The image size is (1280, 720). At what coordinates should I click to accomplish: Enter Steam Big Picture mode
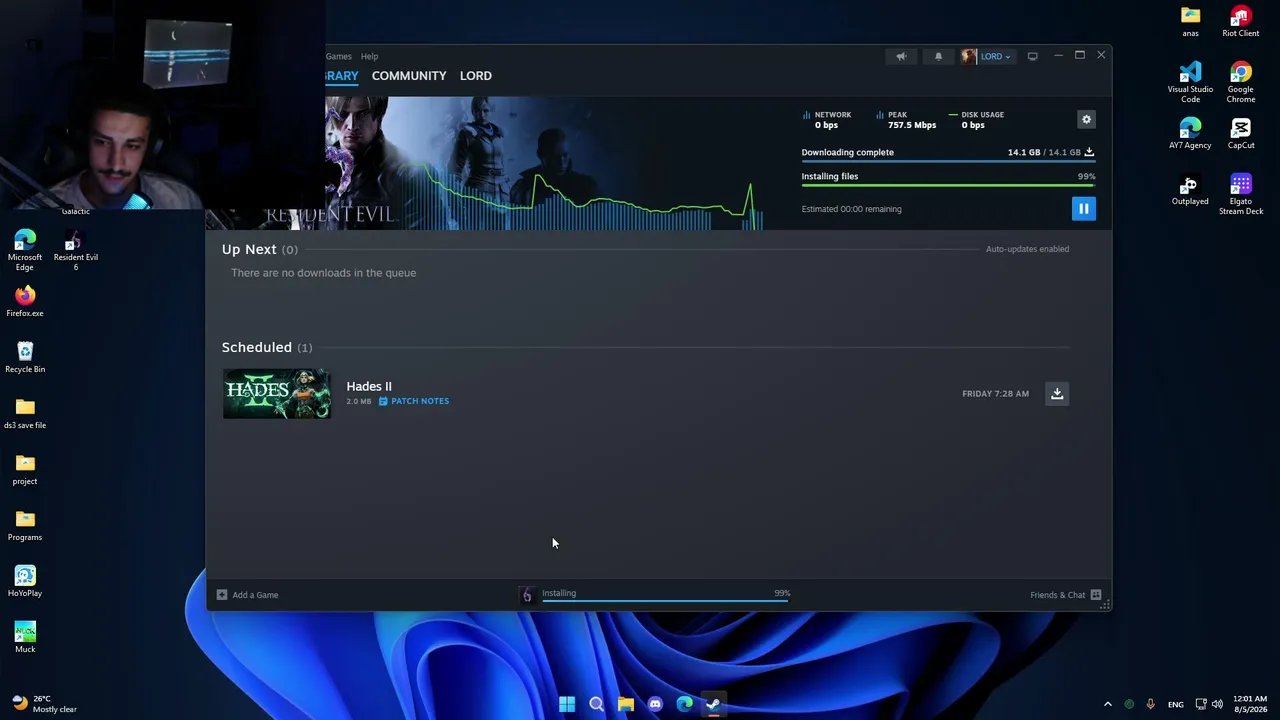(1032, 56)
